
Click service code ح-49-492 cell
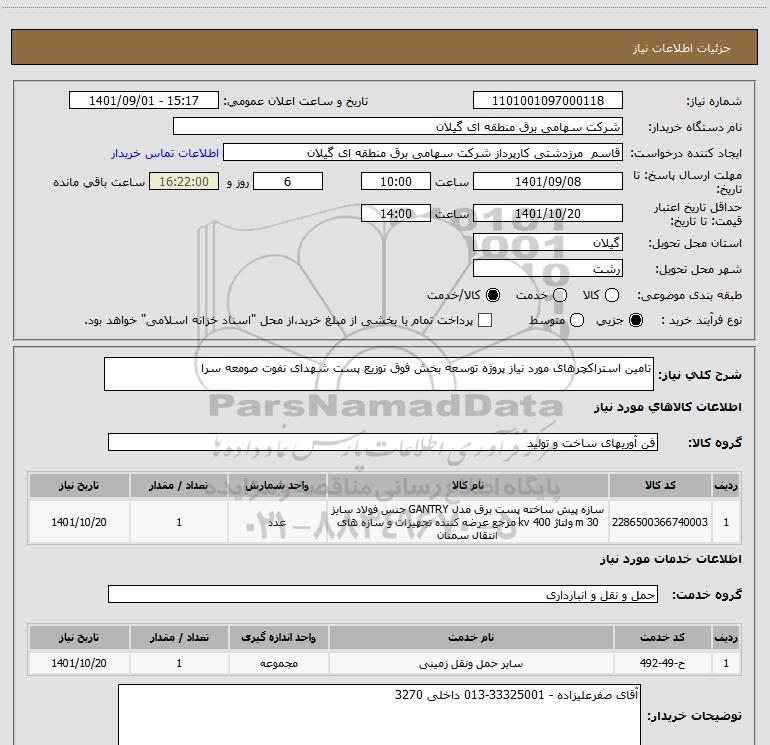click(x=662, y=663)
